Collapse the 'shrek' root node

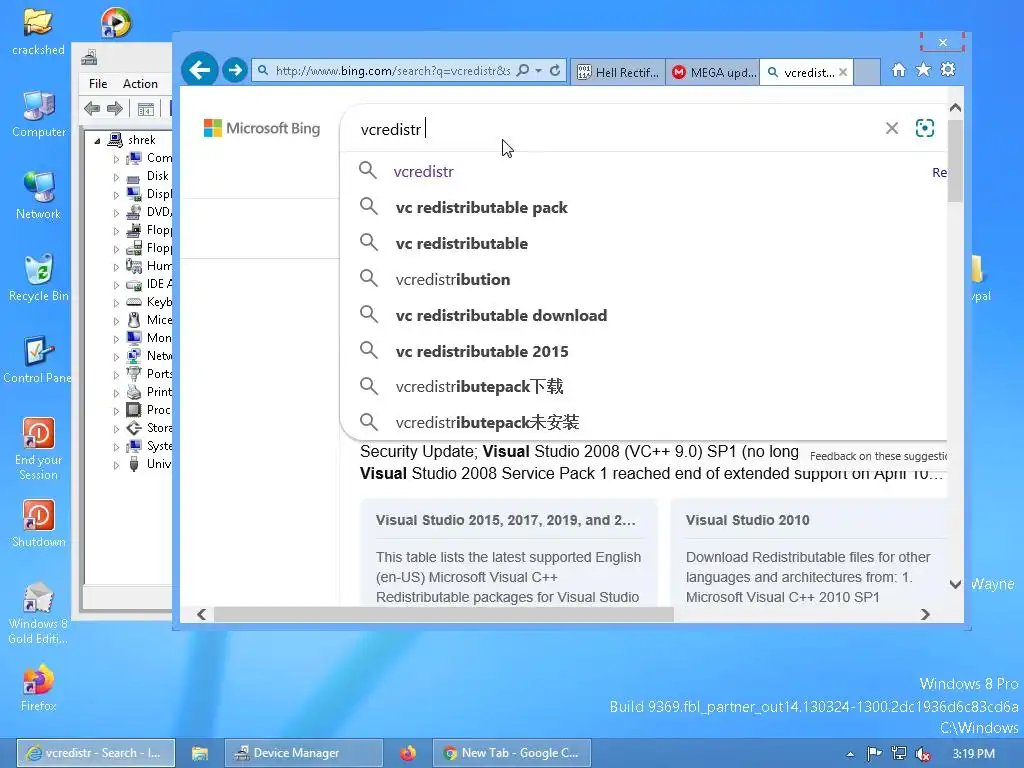97,140
